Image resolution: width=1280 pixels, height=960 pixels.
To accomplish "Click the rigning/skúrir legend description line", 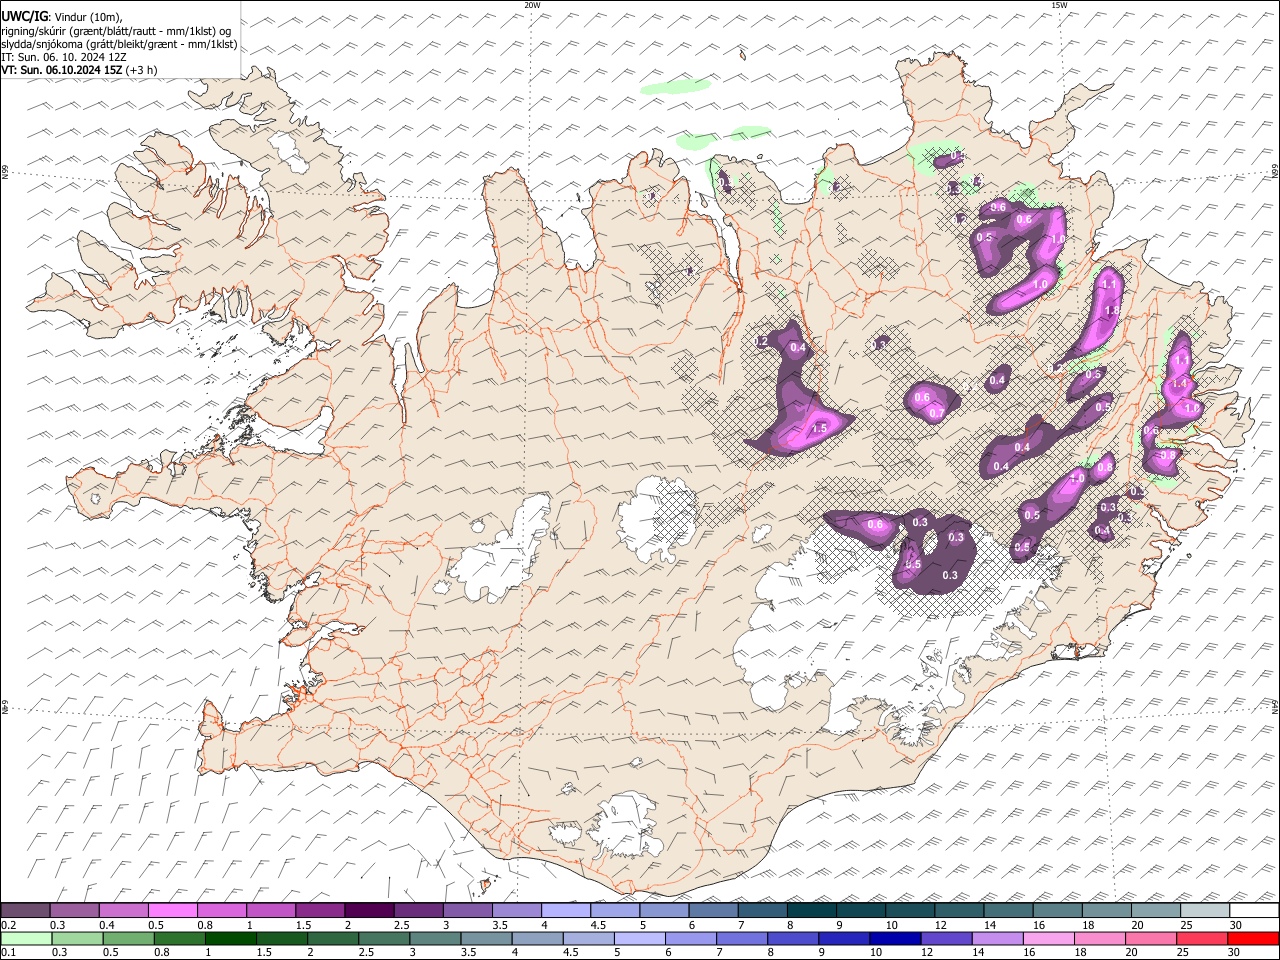I will point(116,31).
